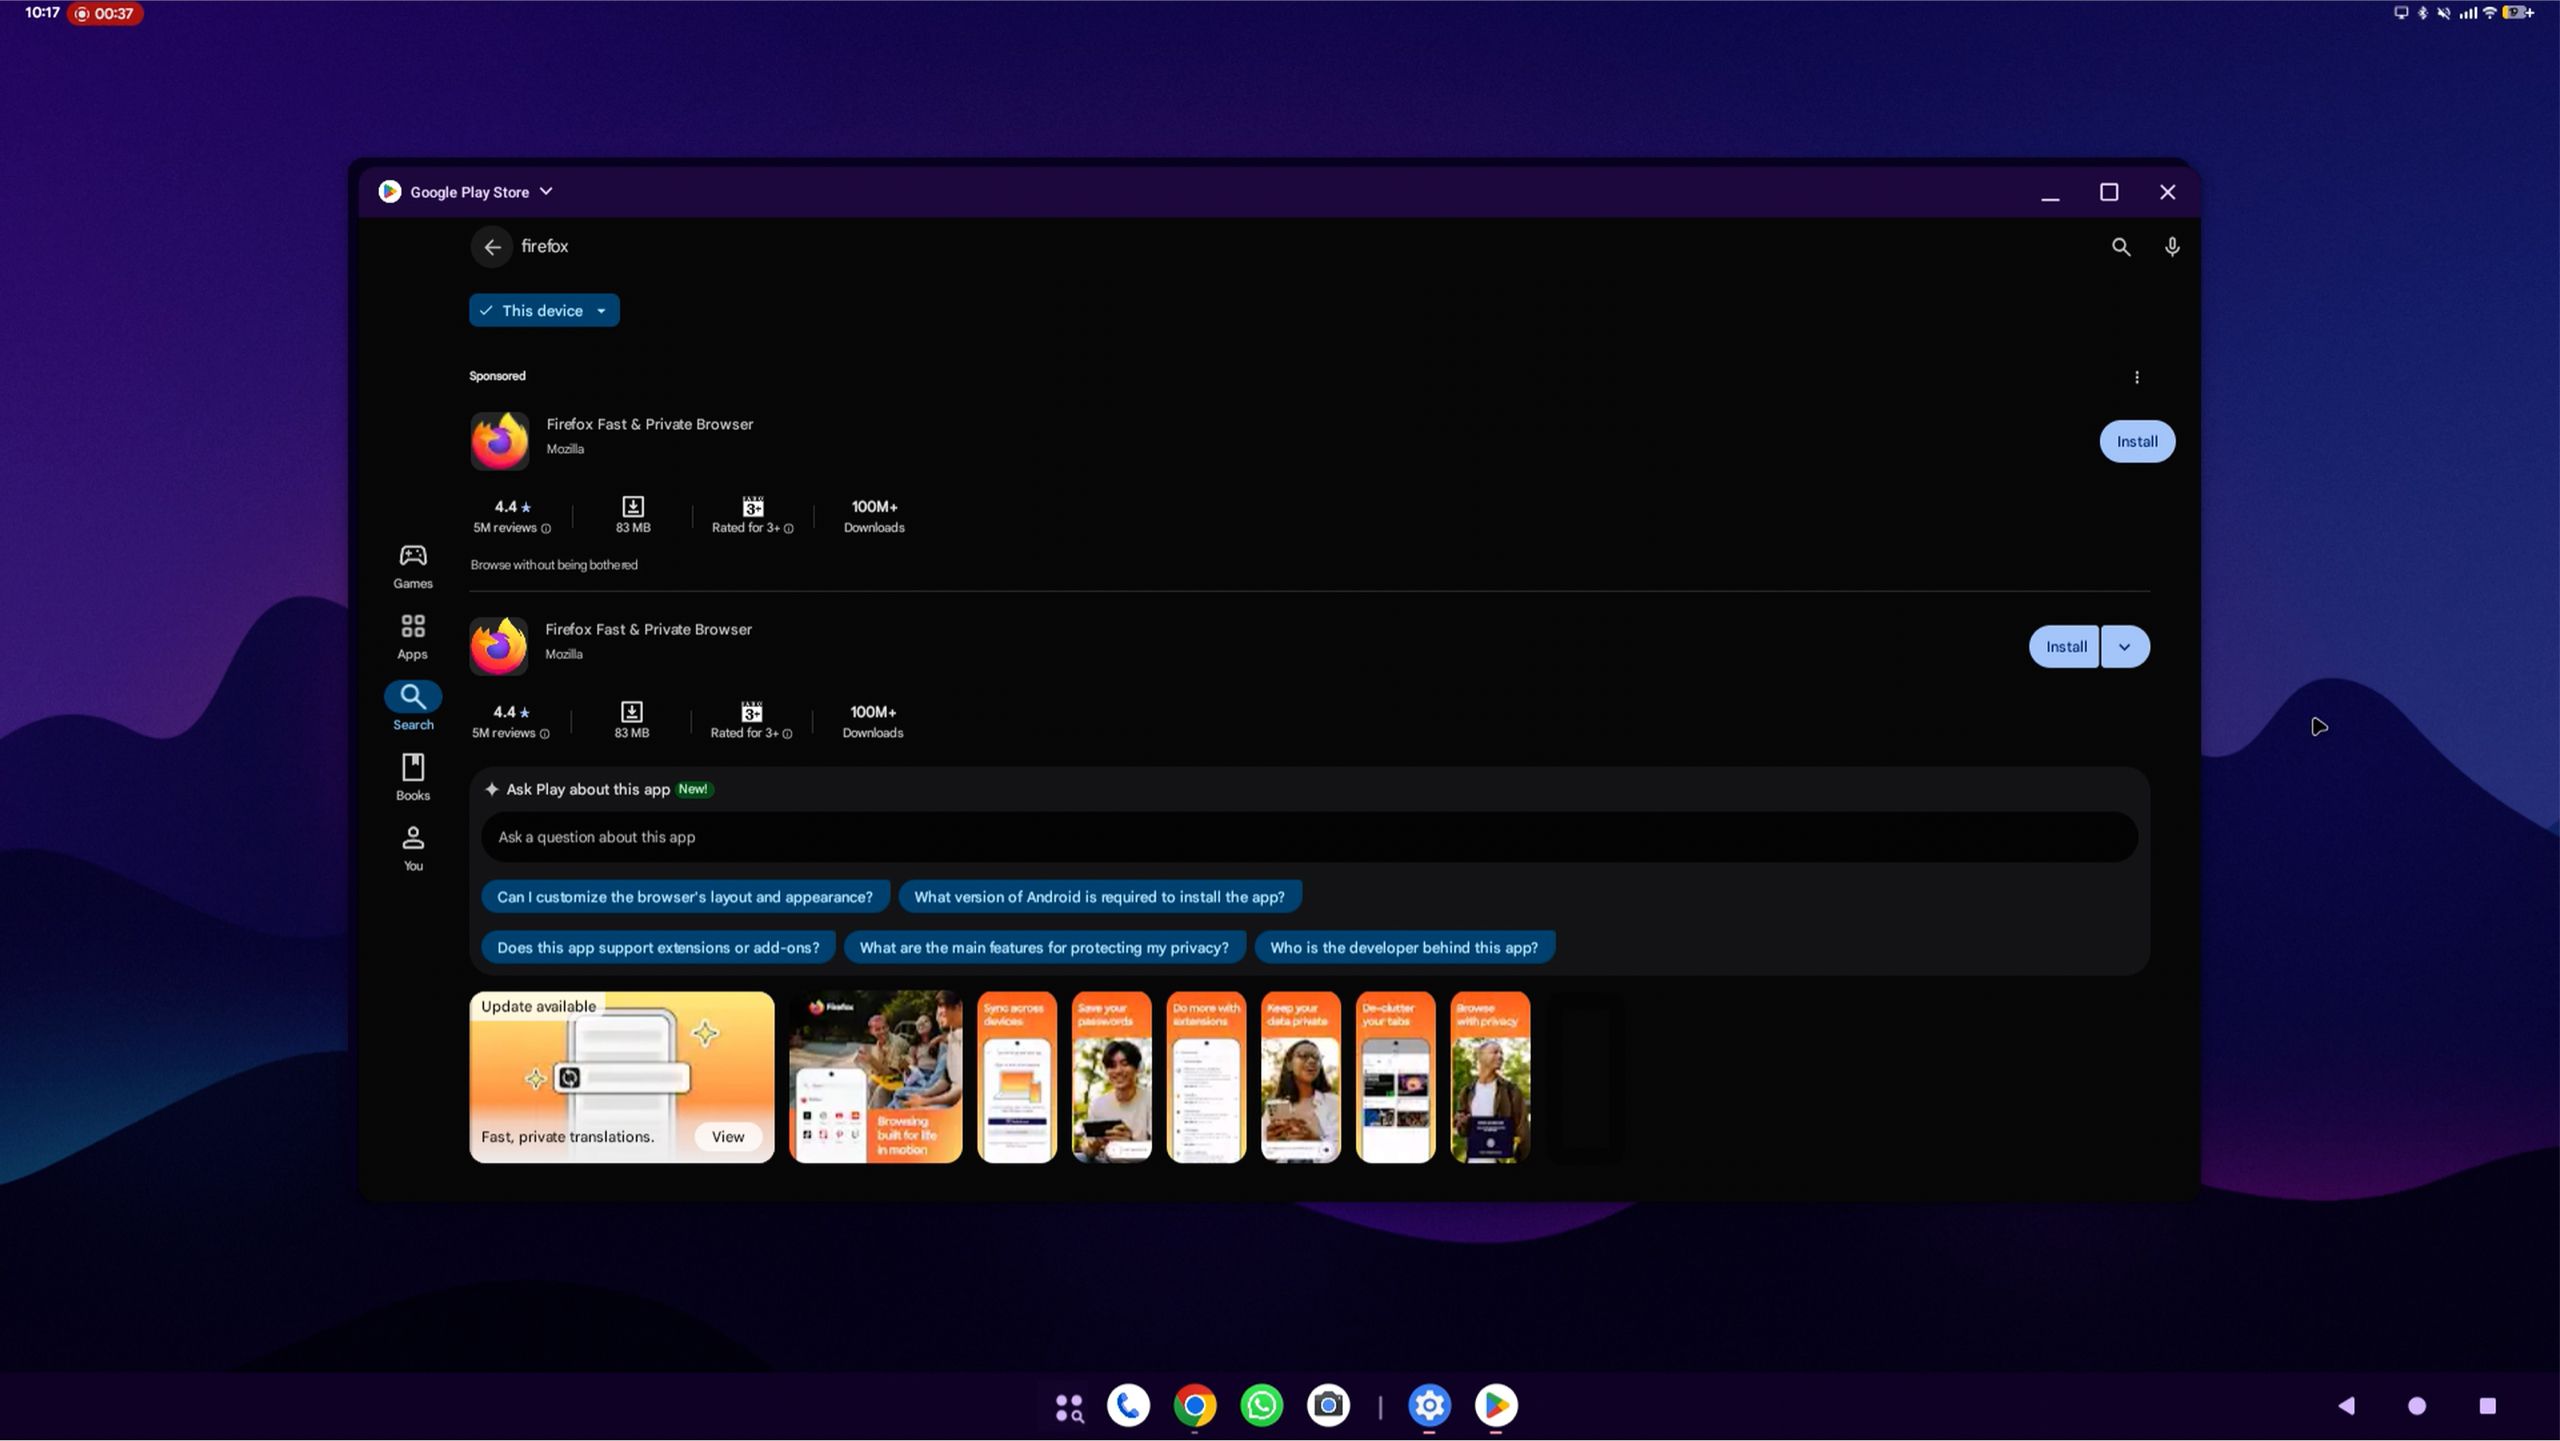
Task: Expand the Install options dropdown arrow
Action: [x=2125, y=647]
